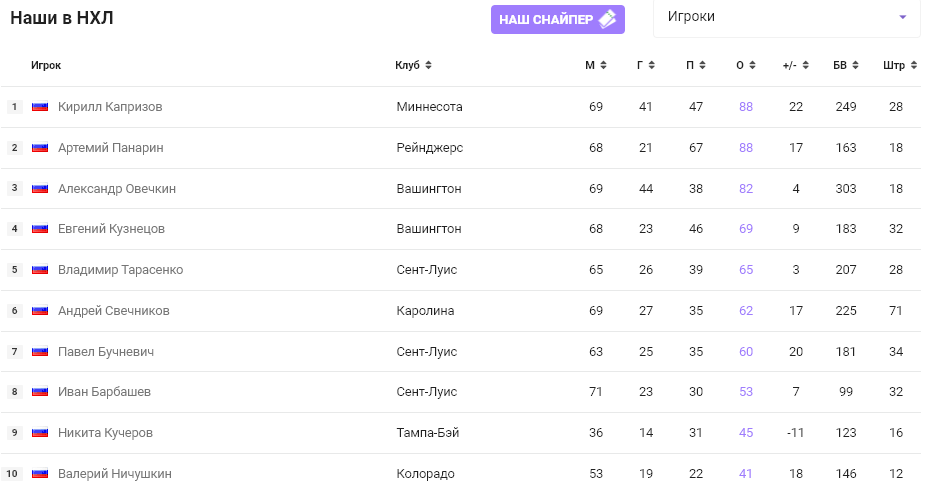This screenshot has width=927, height=490.
Task: Open Евгений Кузнецов player profile
Action: click(111, 229)
